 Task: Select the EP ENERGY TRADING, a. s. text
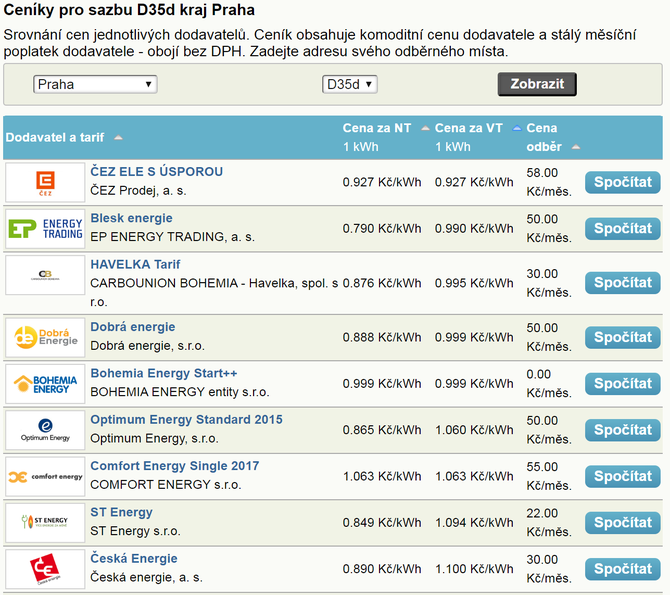[x=172, y=237]
